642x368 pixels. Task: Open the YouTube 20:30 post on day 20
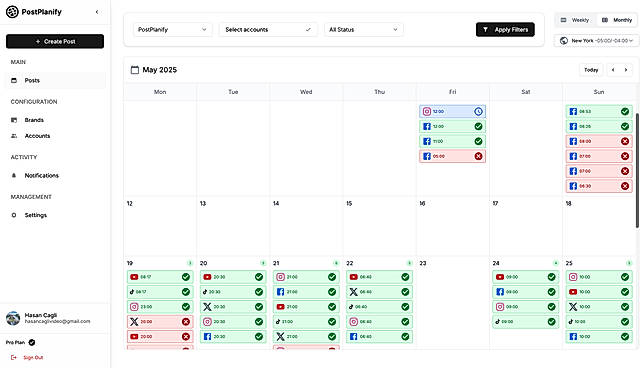233,277
